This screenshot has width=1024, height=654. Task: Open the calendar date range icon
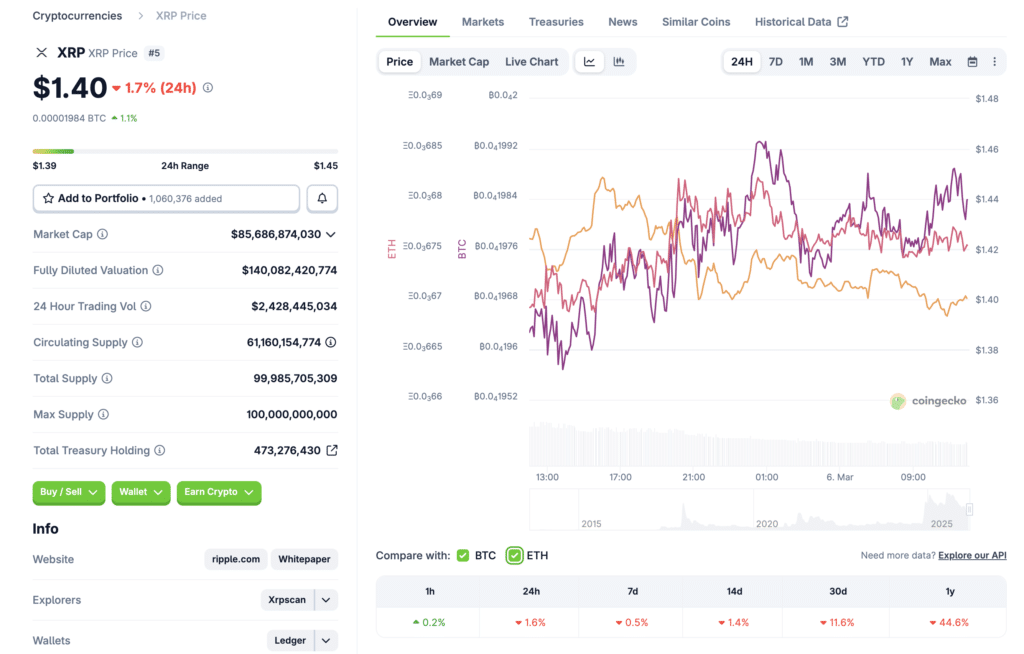tap(972, 61)
